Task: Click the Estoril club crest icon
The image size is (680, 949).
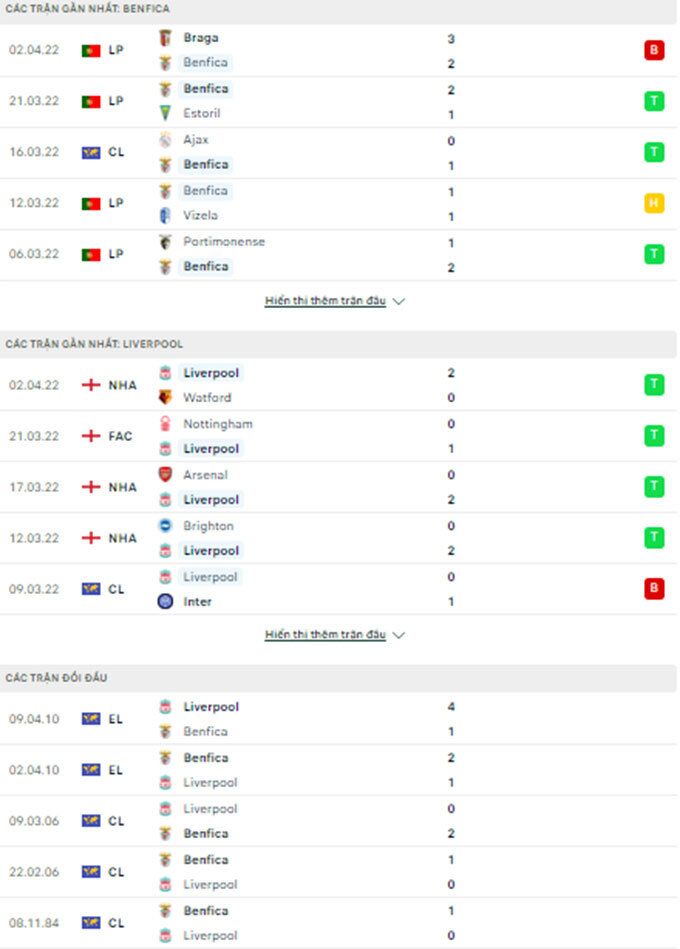Action: pos(165,114)
